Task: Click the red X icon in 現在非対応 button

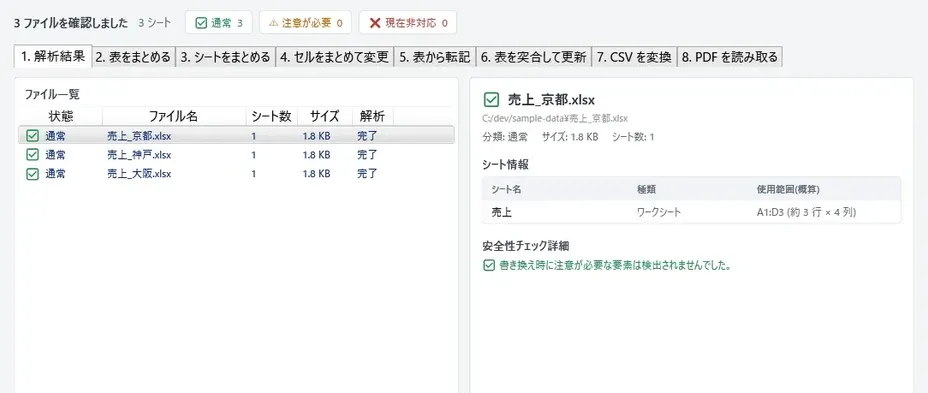Action: pyautogui.click(x=375, y=24)
